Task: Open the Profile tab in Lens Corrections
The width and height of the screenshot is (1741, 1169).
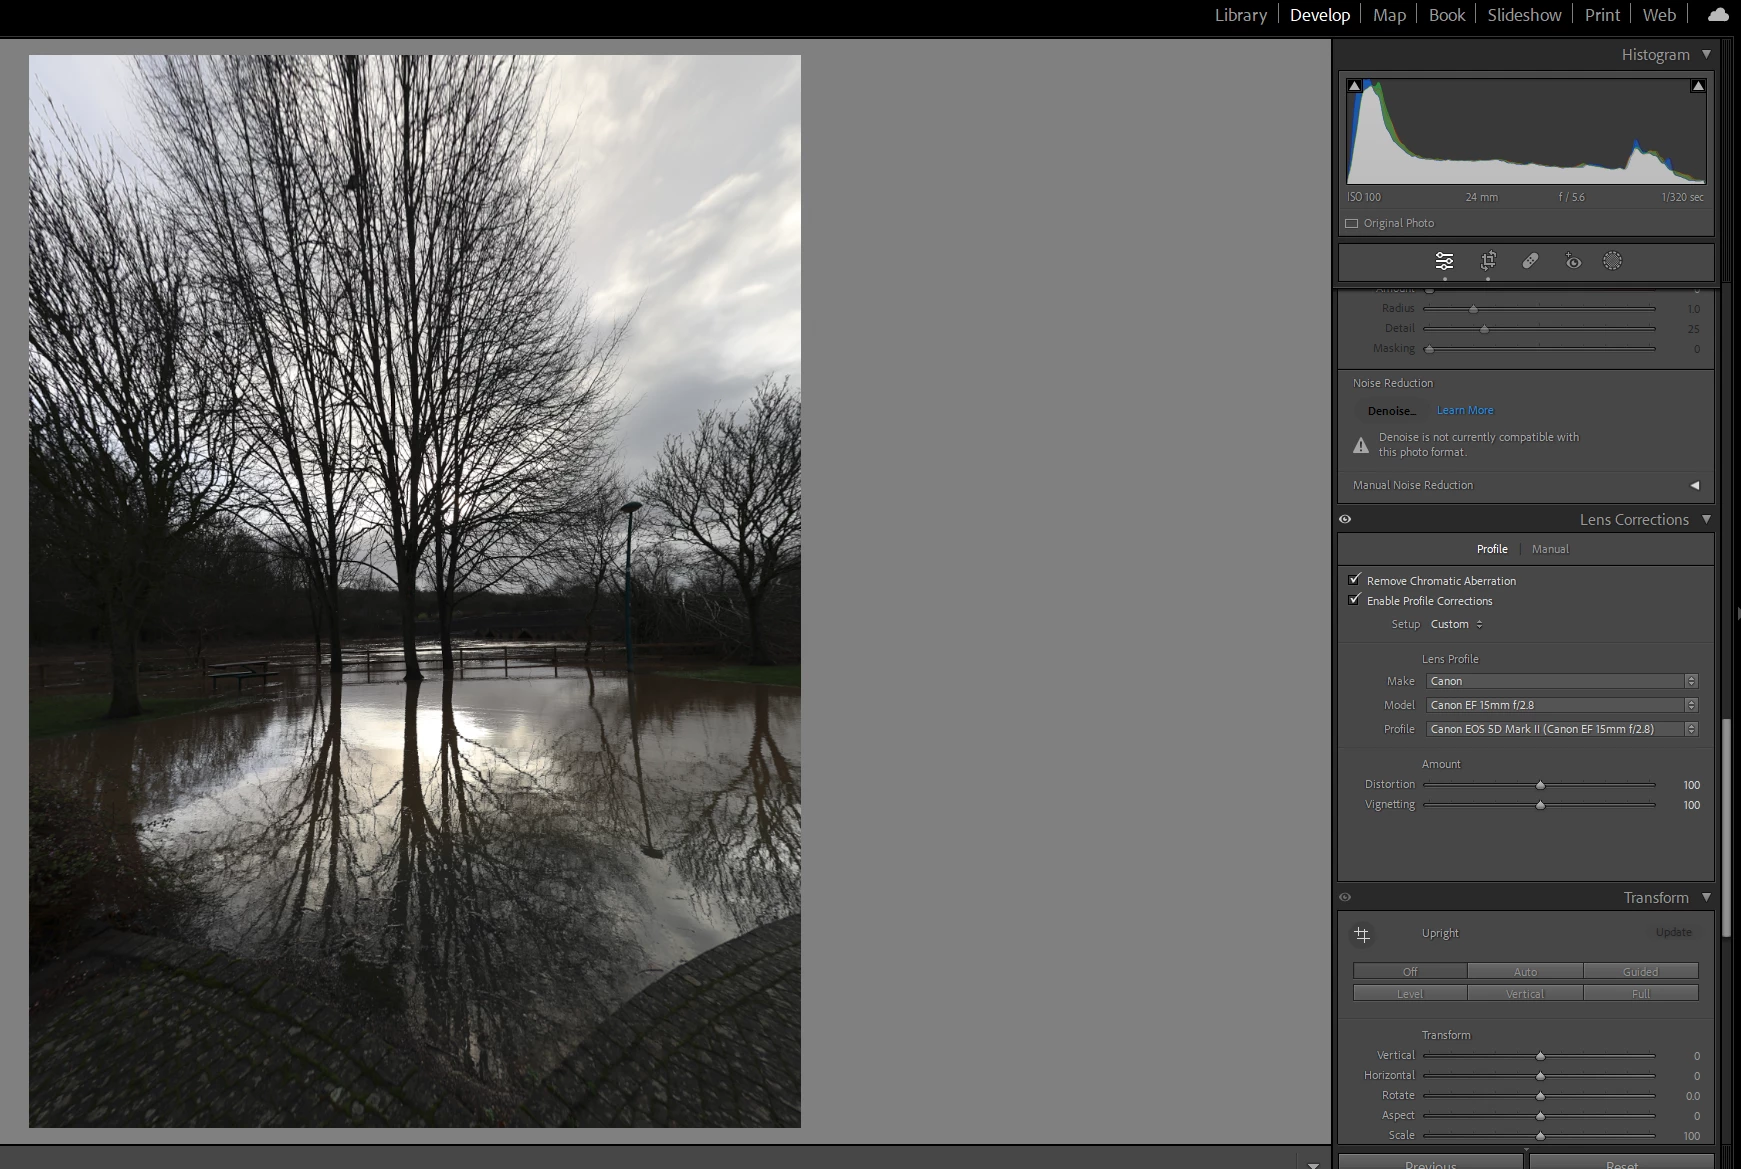Action: (1492, 549)
